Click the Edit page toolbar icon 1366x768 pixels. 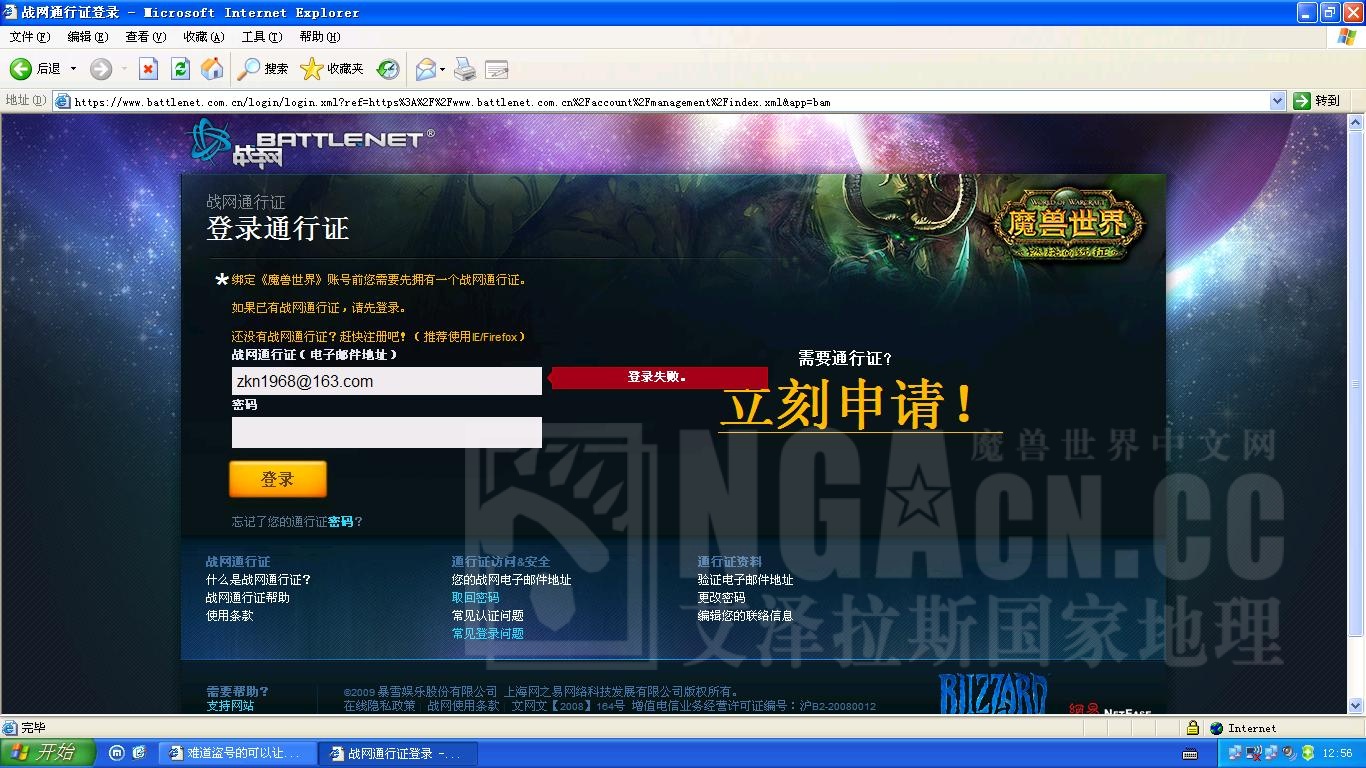497,69
